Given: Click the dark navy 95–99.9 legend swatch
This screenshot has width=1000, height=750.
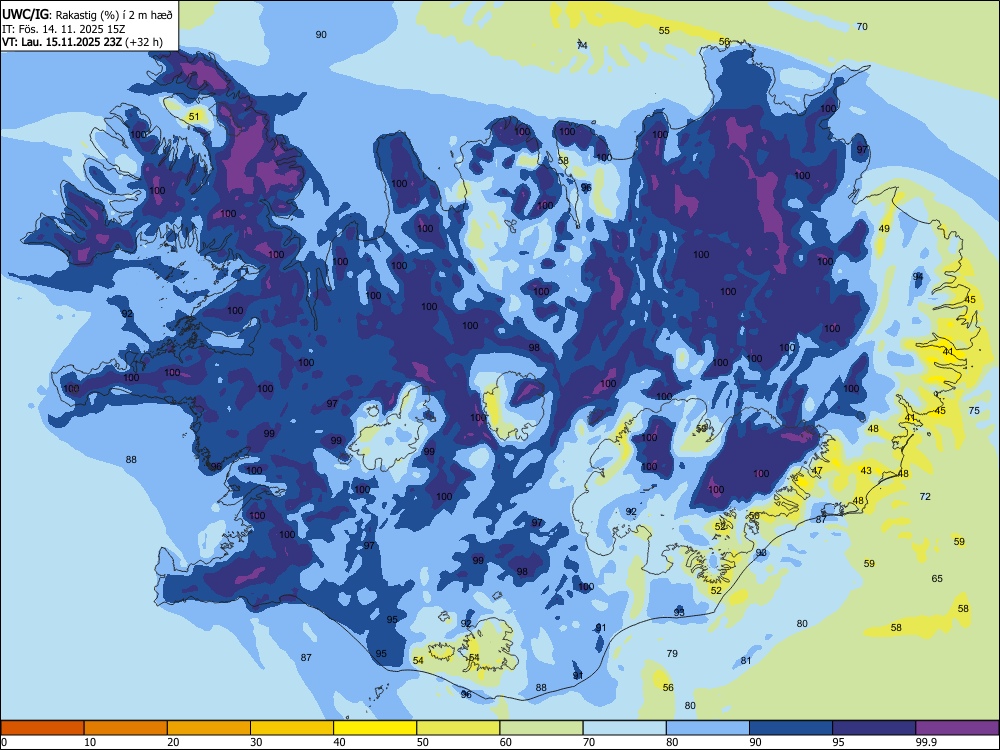Looking at the screenshot, I should (x=874, y=728).
